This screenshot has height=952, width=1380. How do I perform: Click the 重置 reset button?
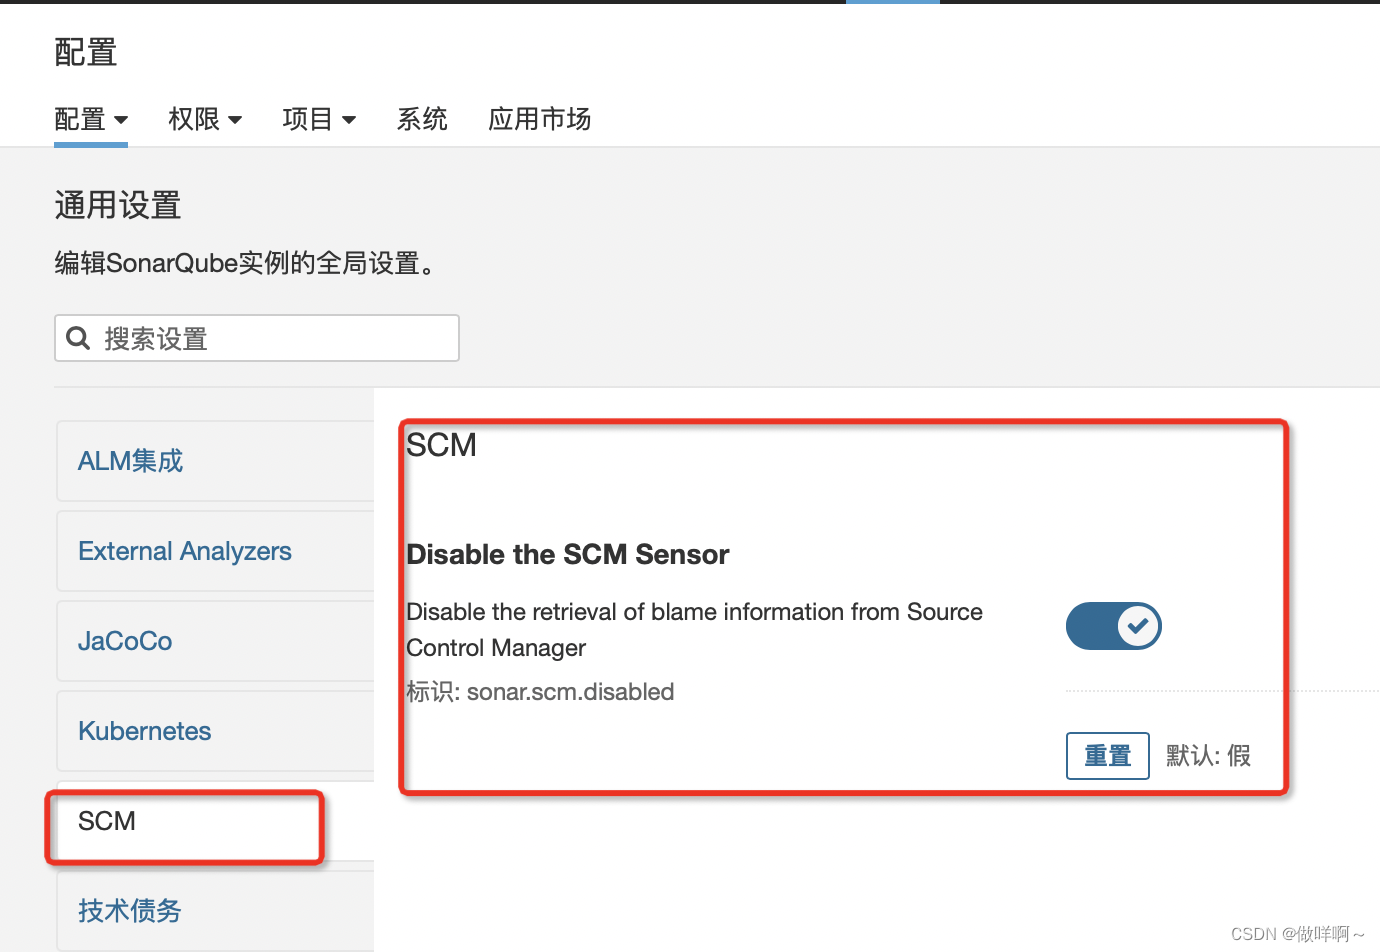(1108, 756)
